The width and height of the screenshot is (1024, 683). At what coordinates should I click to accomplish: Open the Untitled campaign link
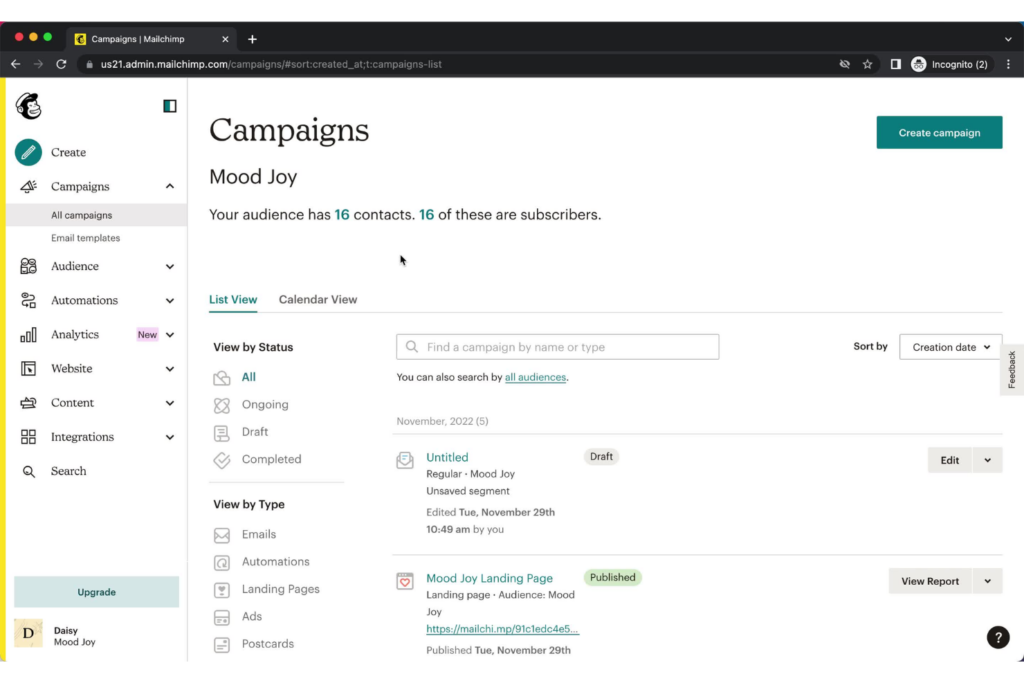[447, 457]
